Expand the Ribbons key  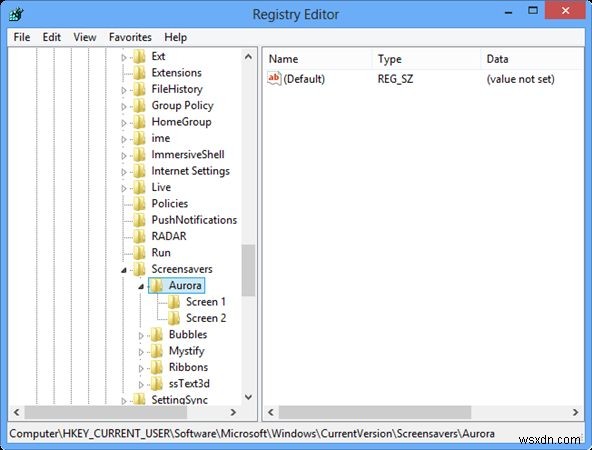point(141,368)
